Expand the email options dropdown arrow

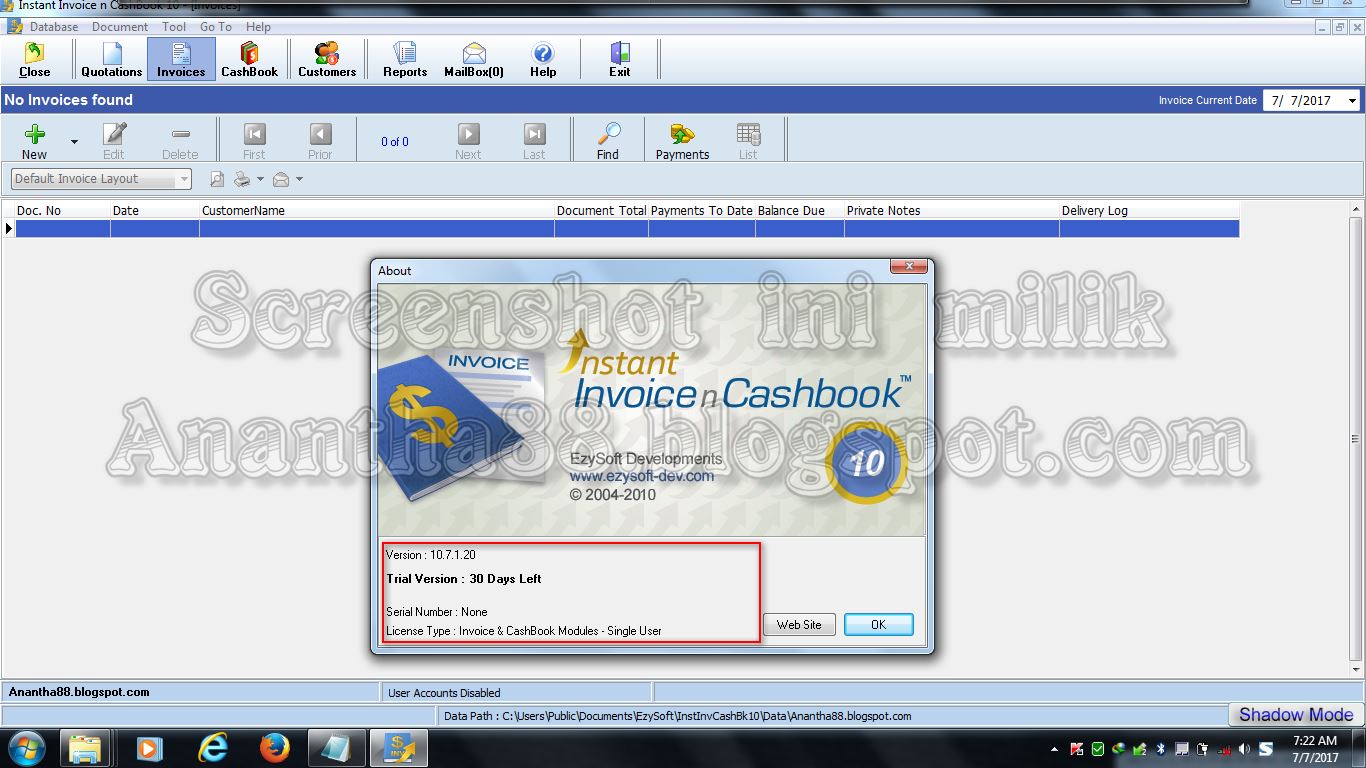pyautogui.click(x=299, y=179)
